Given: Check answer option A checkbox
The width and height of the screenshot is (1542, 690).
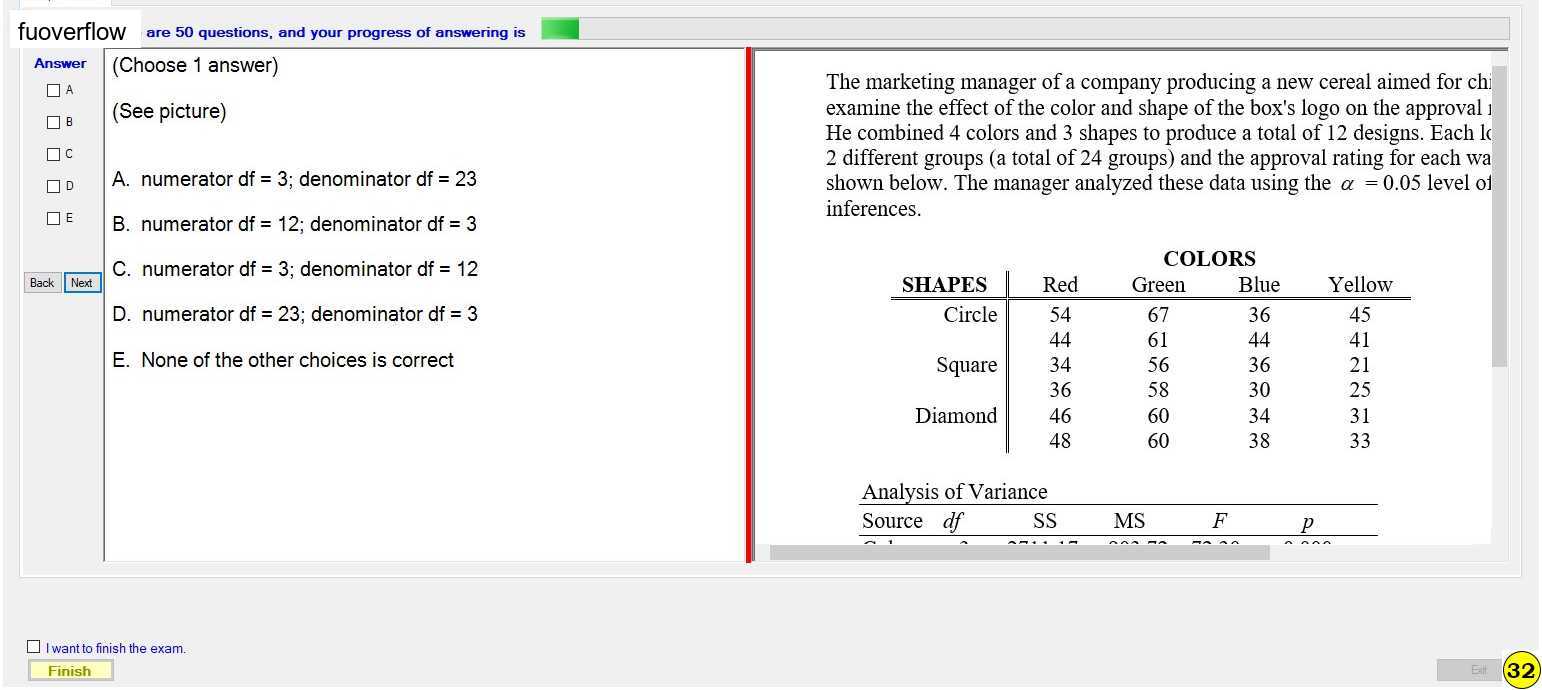Looking at the screenshot, I should coord(54,90).
